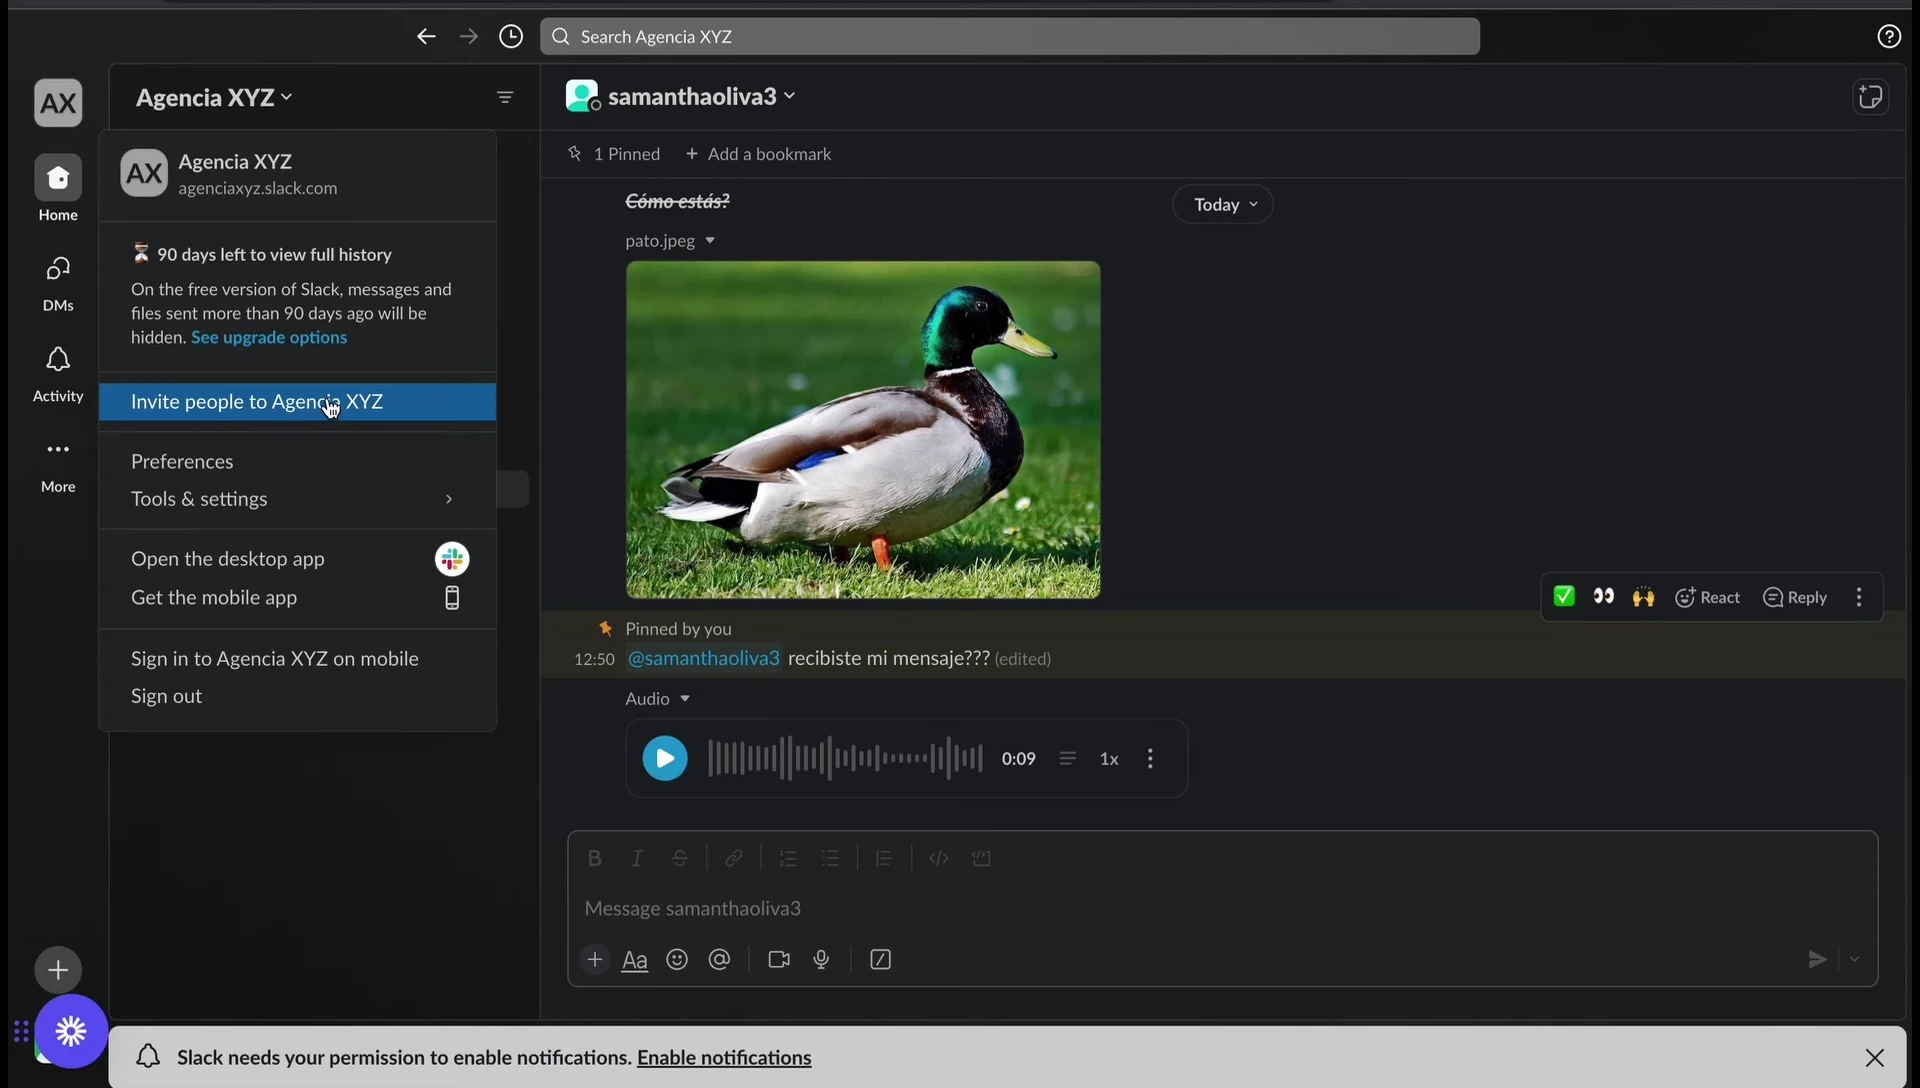The image size is (1920, 1088).
Task: Insert inline code formatting
Action: click(x=938, y=858)
